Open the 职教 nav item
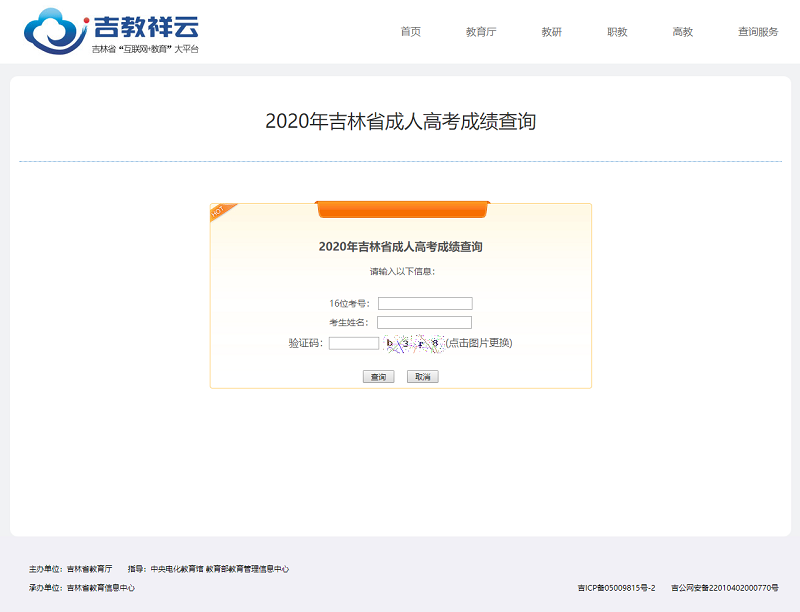The width and height of the screenshot is (800, 612). click(x=617, y=32)
